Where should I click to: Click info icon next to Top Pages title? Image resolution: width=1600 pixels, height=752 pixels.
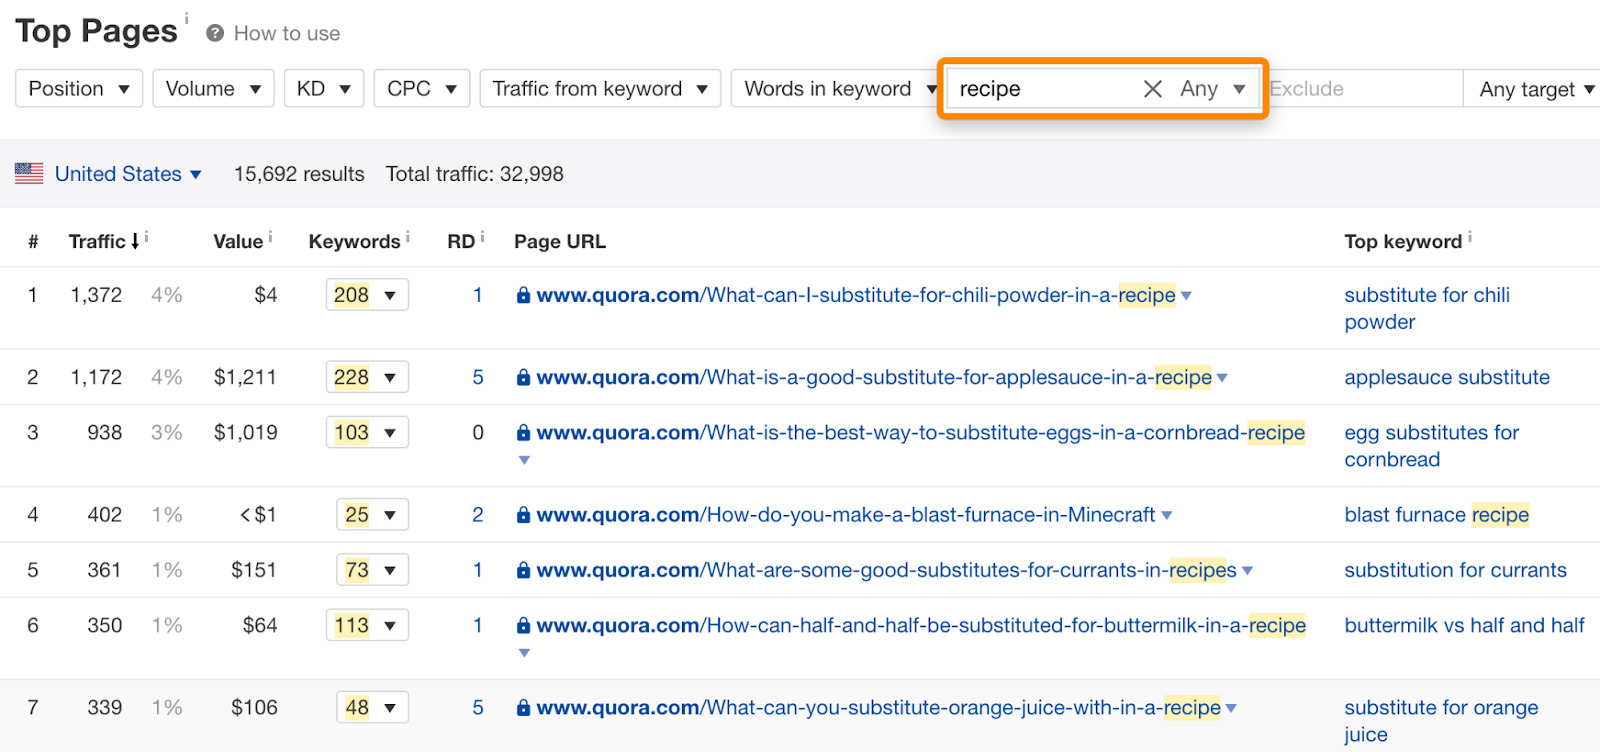186,18
